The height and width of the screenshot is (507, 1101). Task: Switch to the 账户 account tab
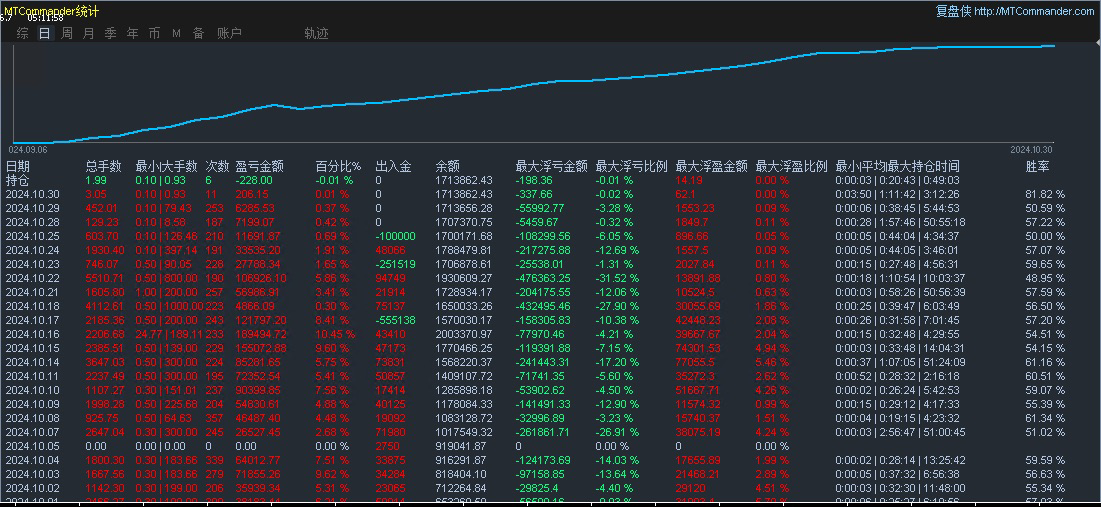click(230, 33)
